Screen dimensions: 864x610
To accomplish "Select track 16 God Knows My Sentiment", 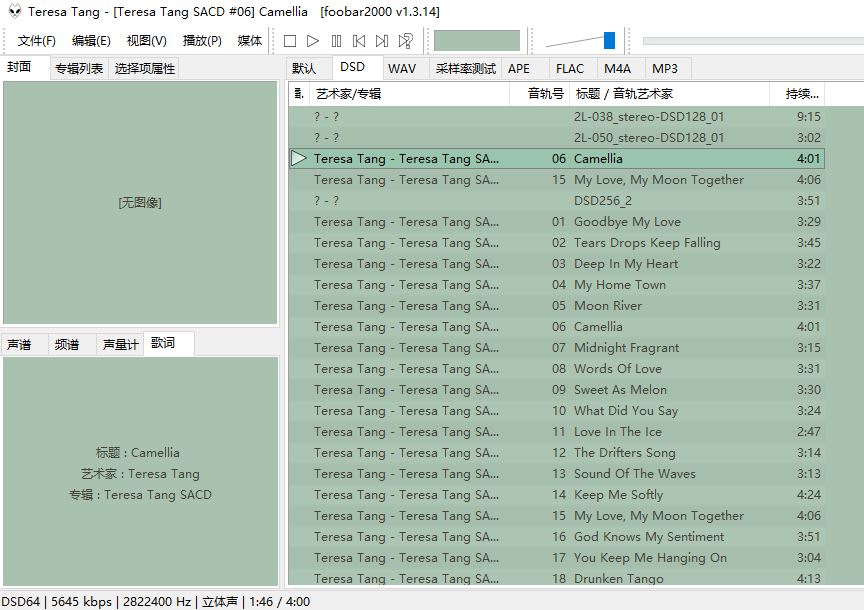I will point(557,537).
